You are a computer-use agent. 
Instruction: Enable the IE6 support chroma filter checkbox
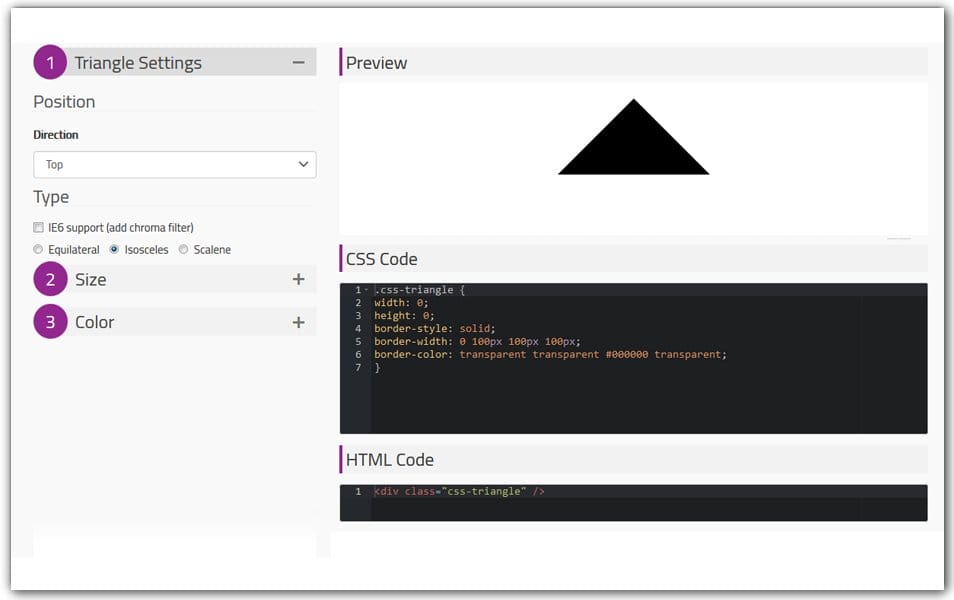click(41, 227)
